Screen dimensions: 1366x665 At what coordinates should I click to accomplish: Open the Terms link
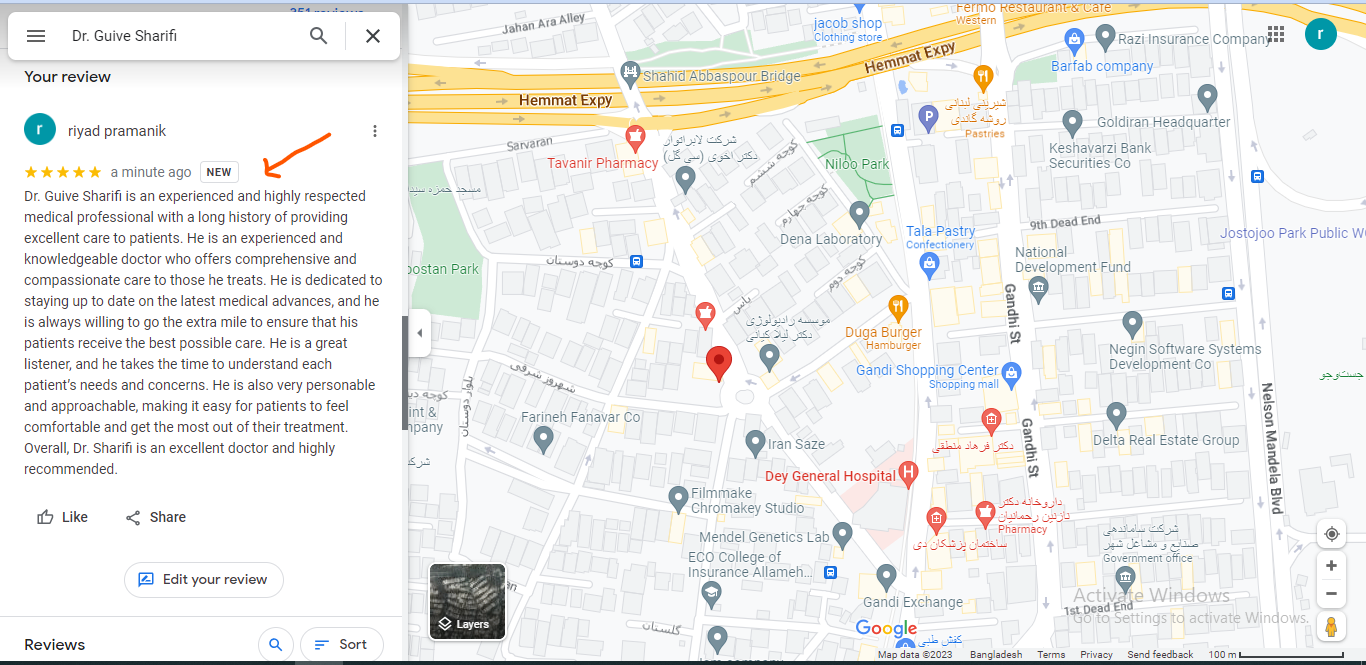(x=1051, y=655)
